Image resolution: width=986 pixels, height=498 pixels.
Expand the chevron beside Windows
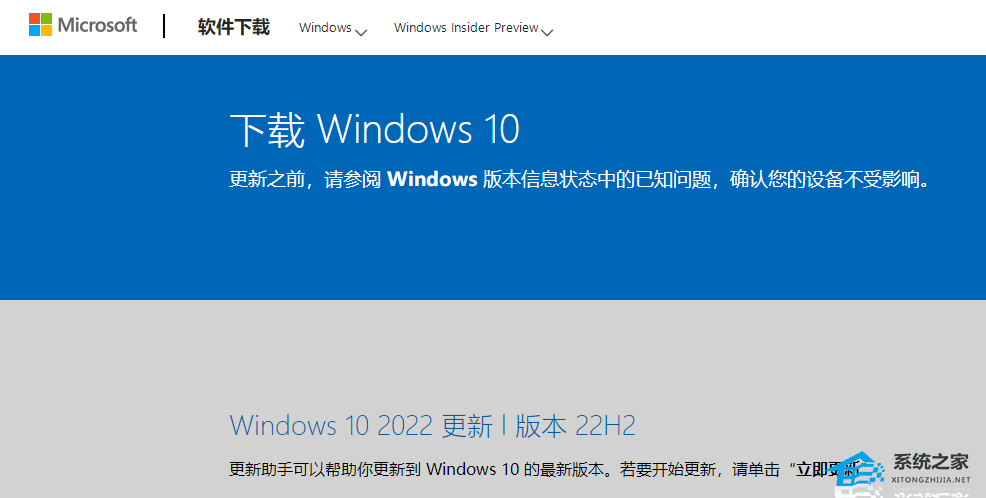[361, 31]
